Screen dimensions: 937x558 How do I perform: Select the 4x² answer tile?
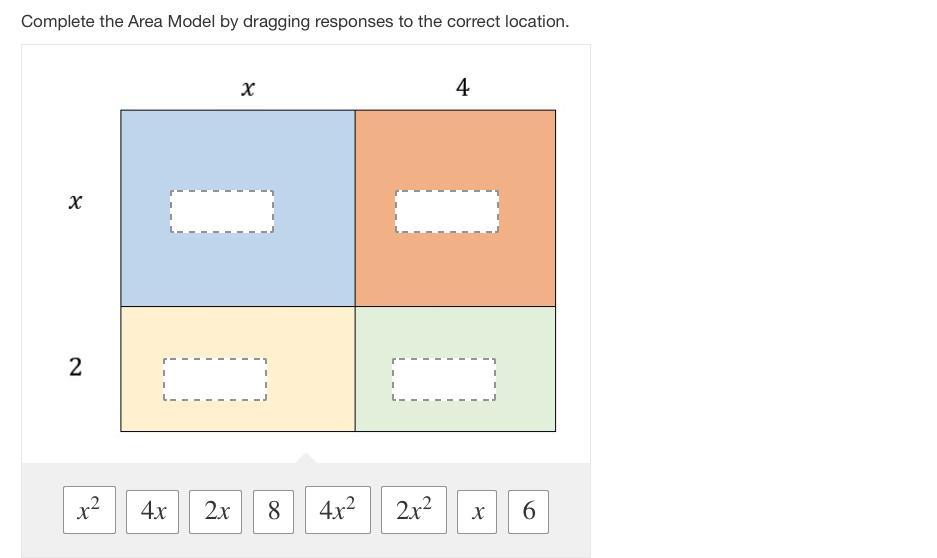[x=337, y=511]
